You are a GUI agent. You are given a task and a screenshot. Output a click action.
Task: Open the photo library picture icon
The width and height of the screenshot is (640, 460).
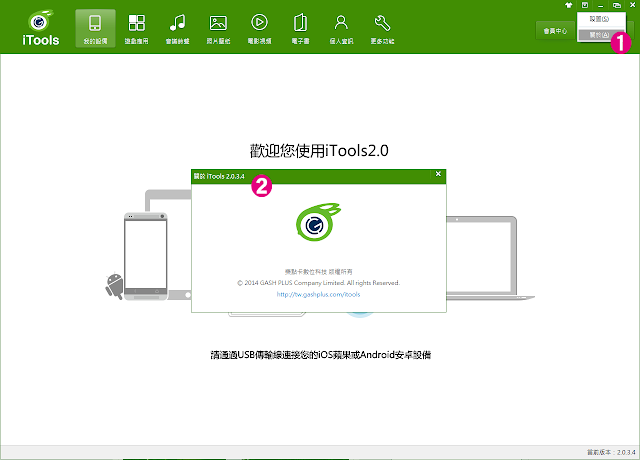click(x=218, y=29)
